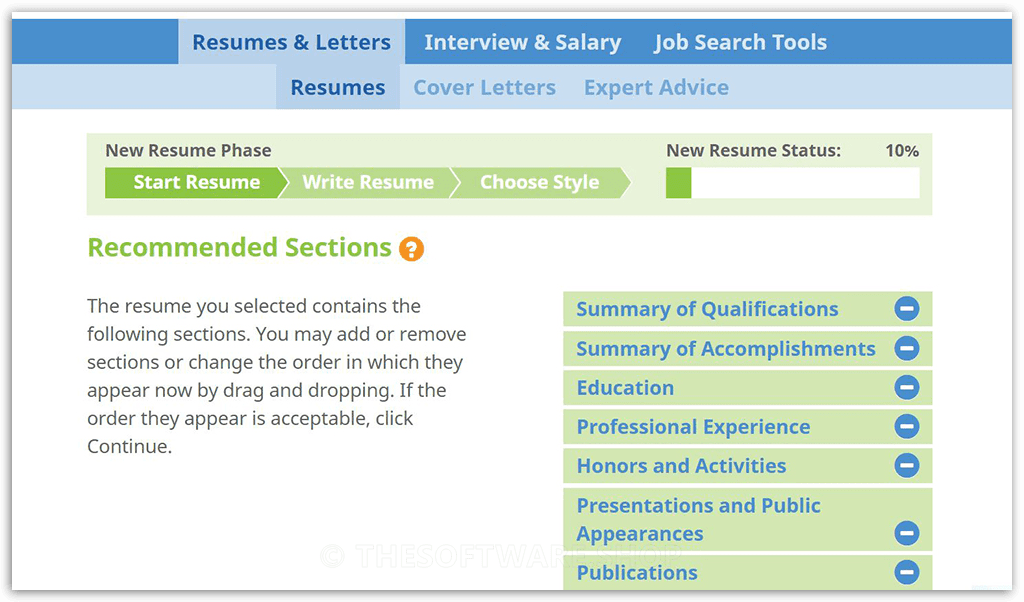Remove the Education section with minus icon
The image size is (1024, 602).
click(x=906, y=387)
